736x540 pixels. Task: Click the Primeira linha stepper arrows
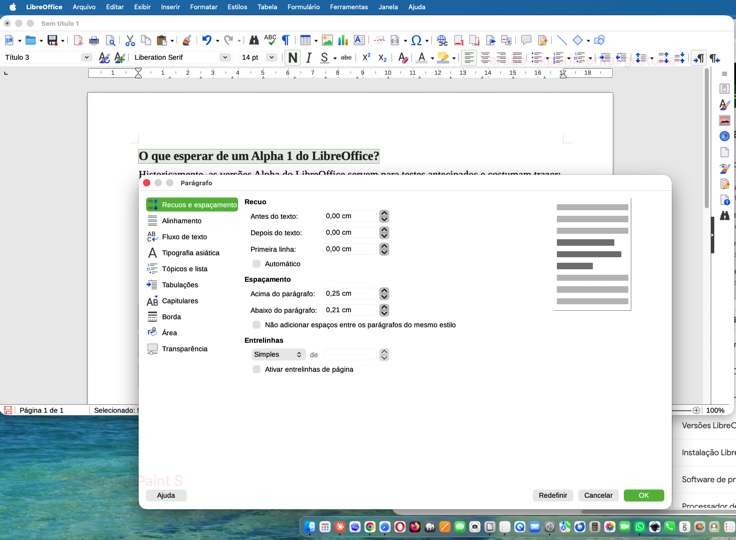[x=384, y=249]
